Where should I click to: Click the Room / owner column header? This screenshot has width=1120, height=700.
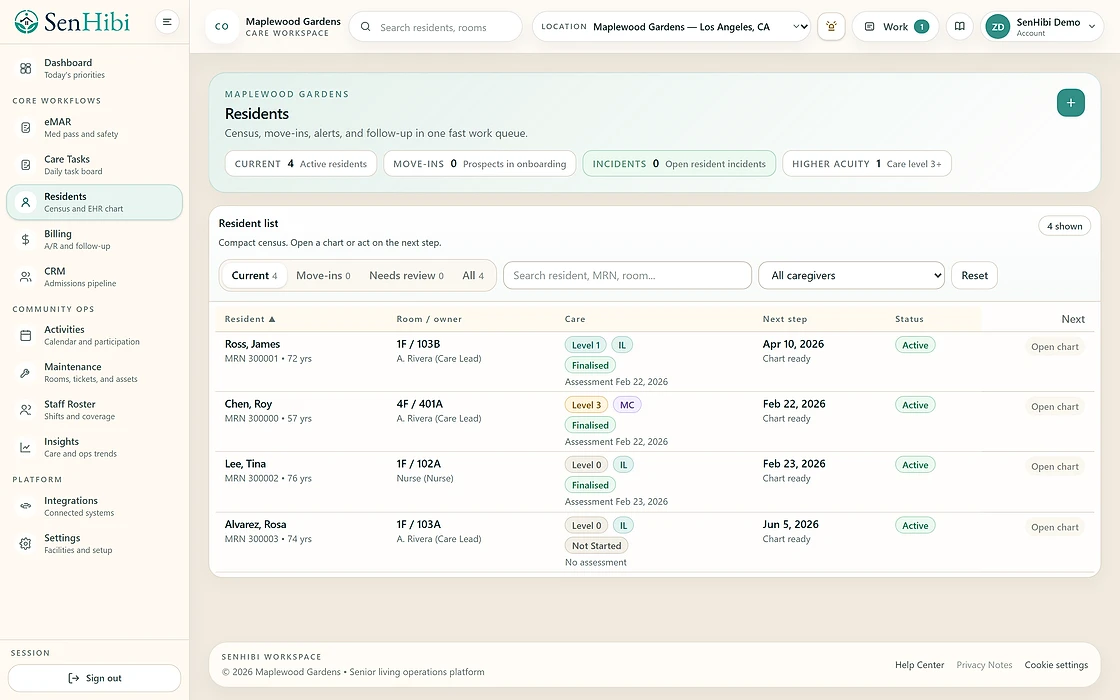pos(429,319)
